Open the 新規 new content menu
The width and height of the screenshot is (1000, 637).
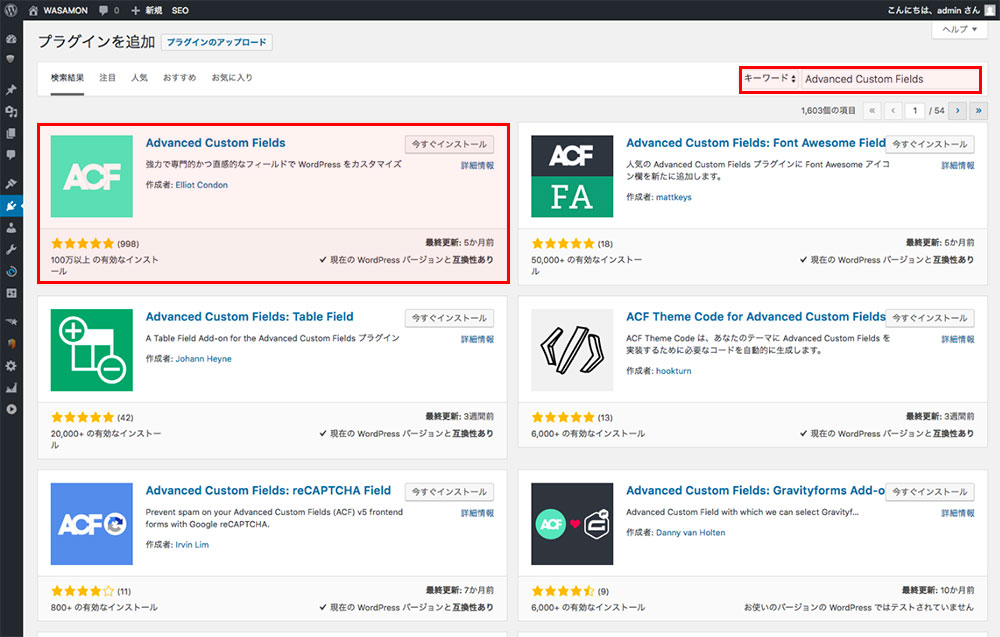pyautogui.click(x=147, y=10)
